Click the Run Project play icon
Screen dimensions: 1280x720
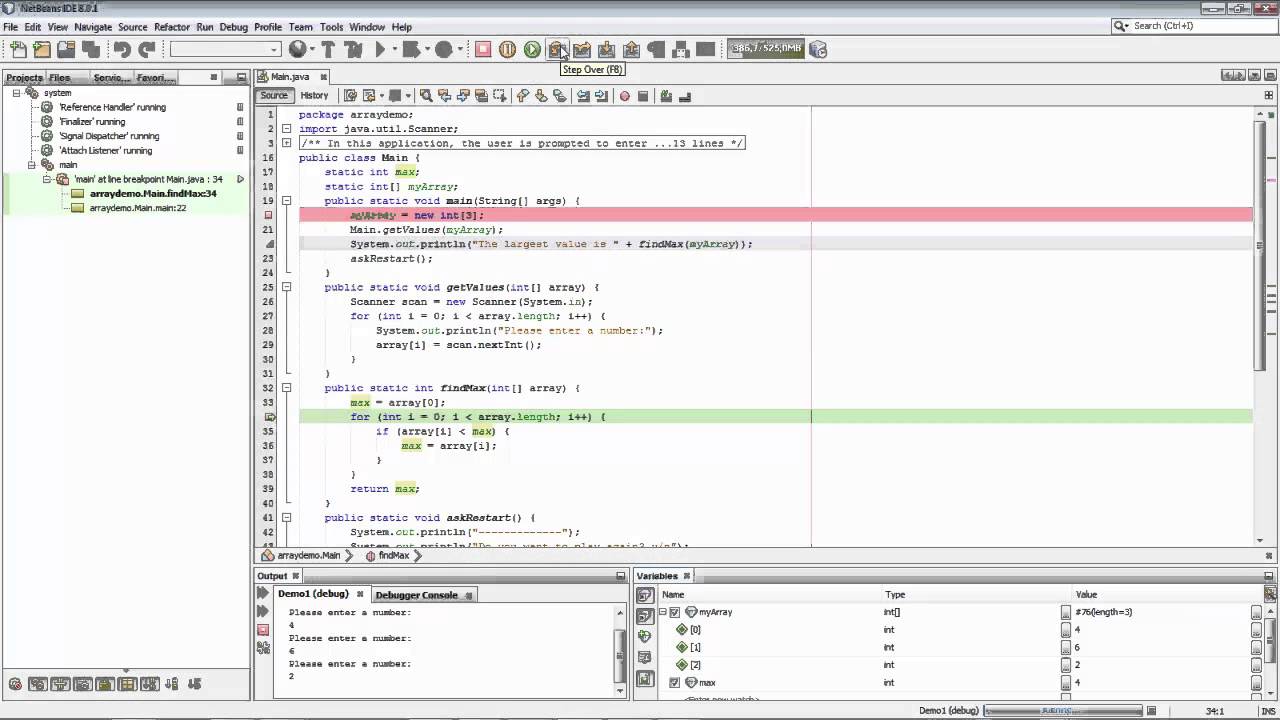tap(380, 49)
